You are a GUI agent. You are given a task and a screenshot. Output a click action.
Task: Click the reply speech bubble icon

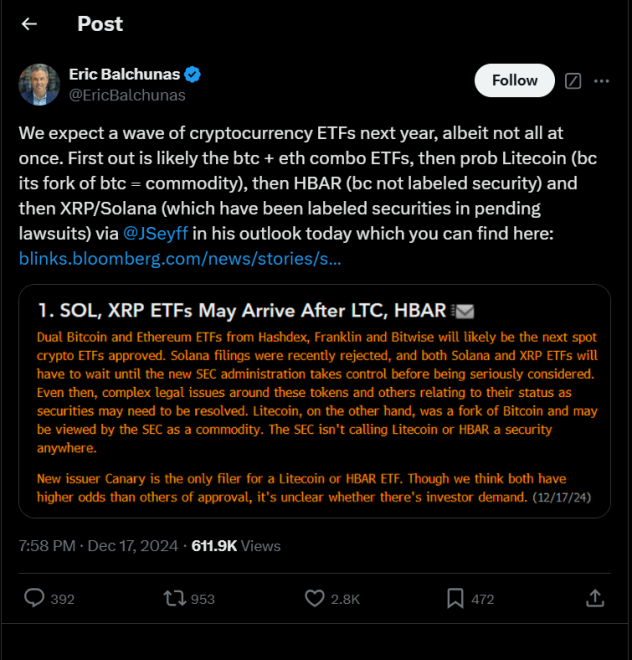(x=34, y=598)
